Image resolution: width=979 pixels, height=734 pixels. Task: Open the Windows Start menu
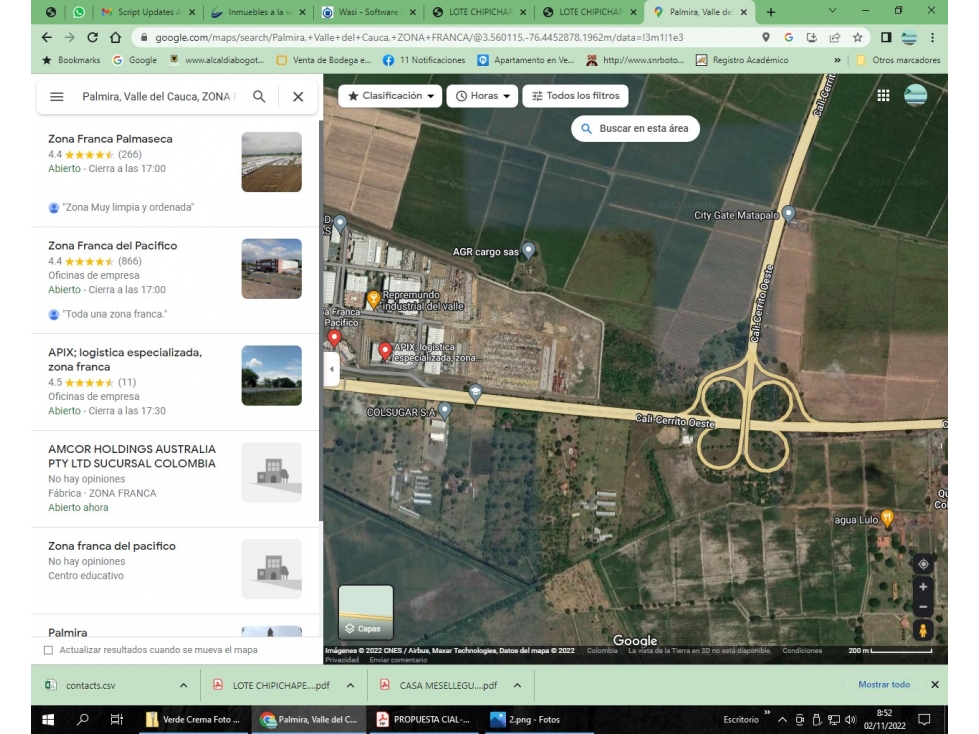click(48, 720)
